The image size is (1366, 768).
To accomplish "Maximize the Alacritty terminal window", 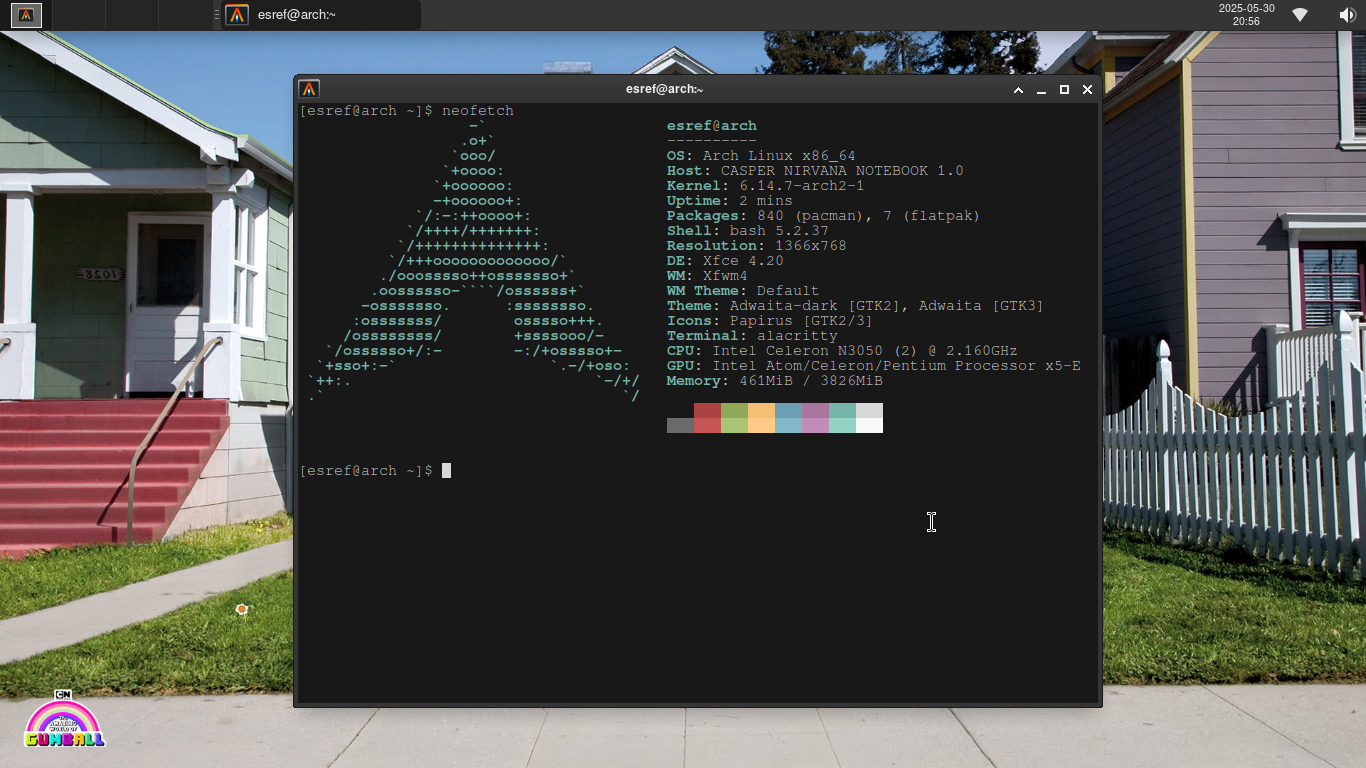I will click(x=1064, y=90).
